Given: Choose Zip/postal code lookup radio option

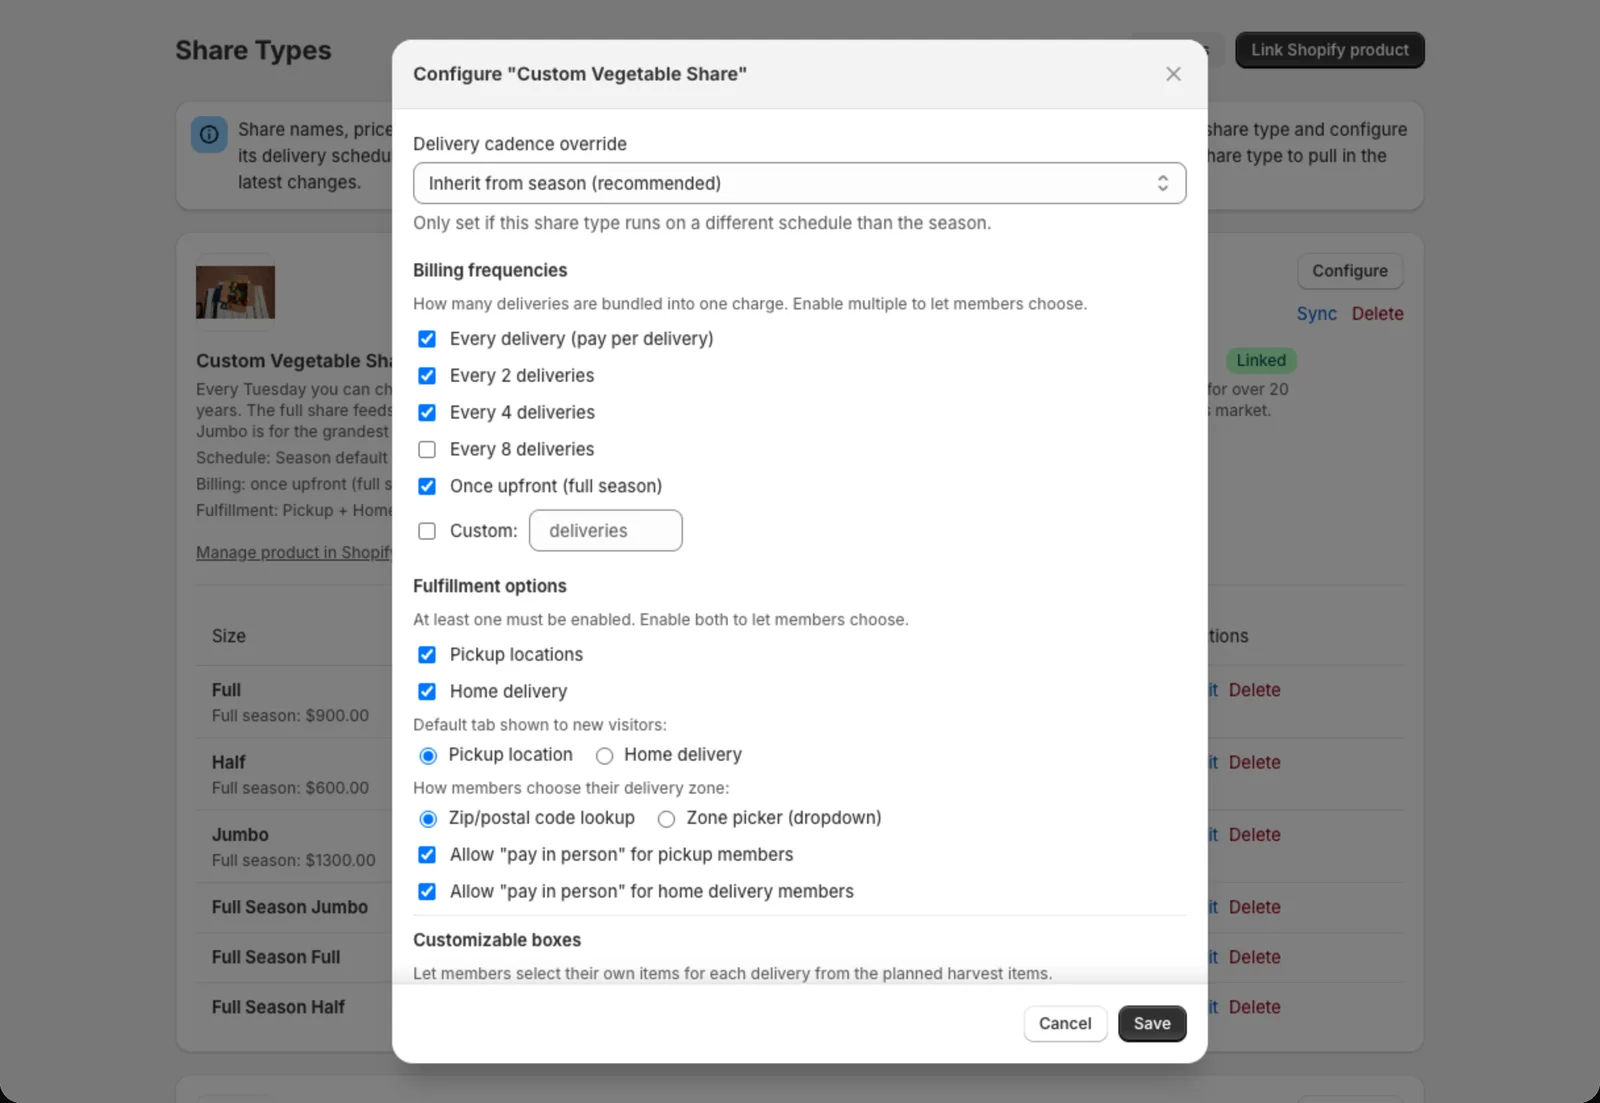Looking at the screenshot, I should 428,819.
